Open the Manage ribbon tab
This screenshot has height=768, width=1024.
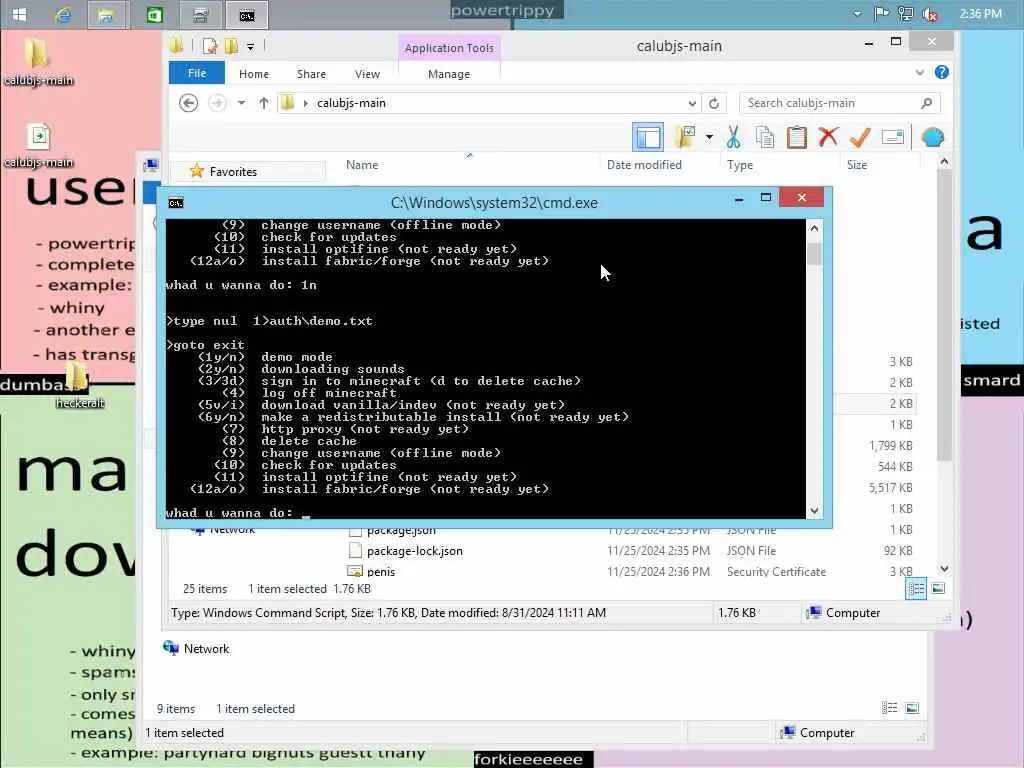(449, 74)
